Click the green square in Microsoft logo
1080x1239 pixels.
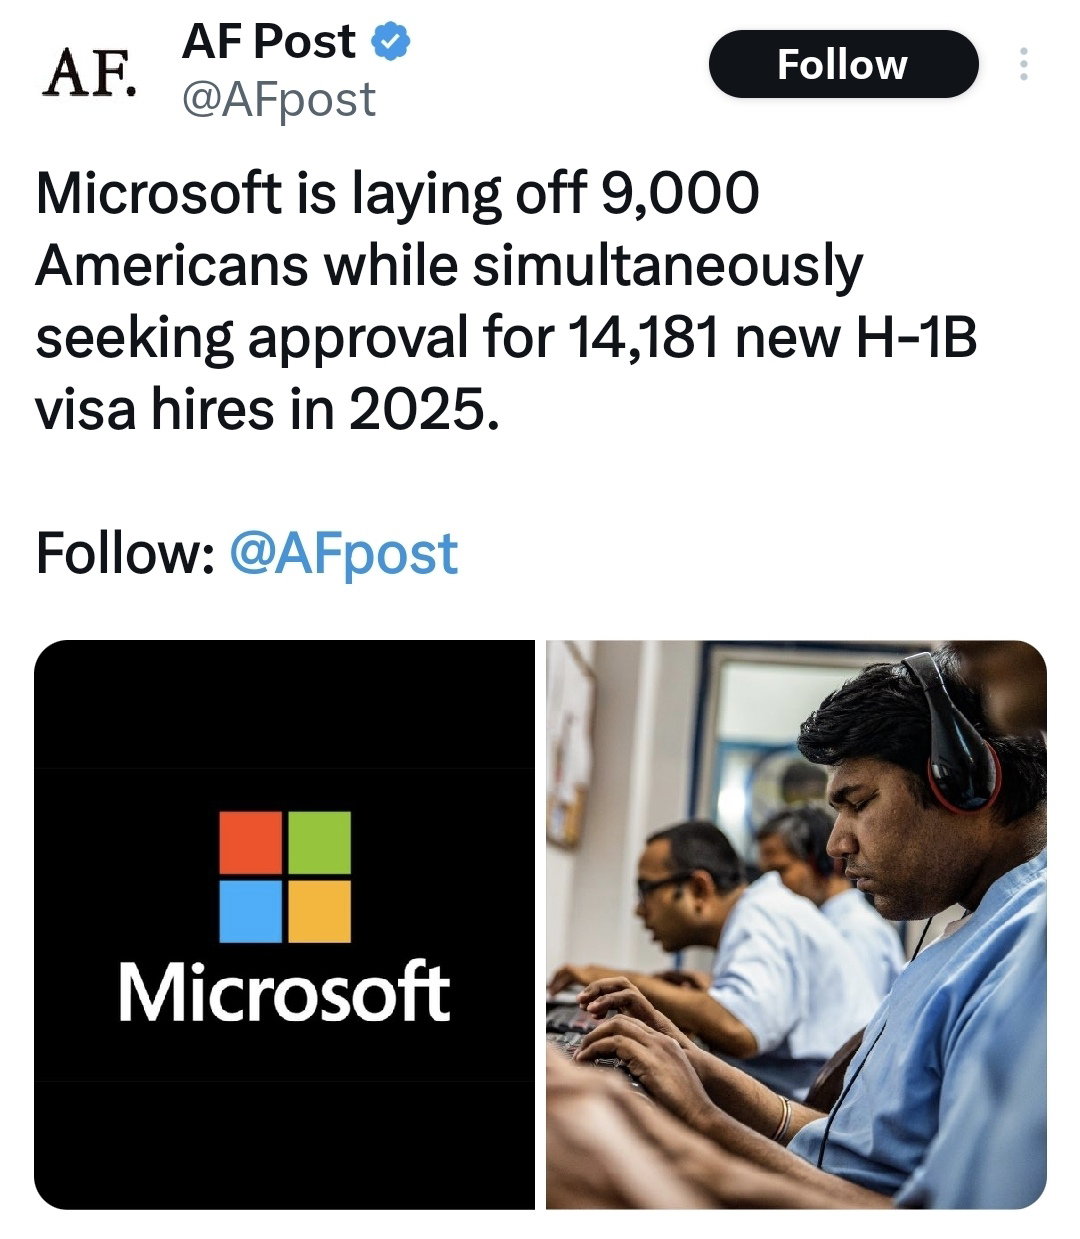(x=319, y=842)
